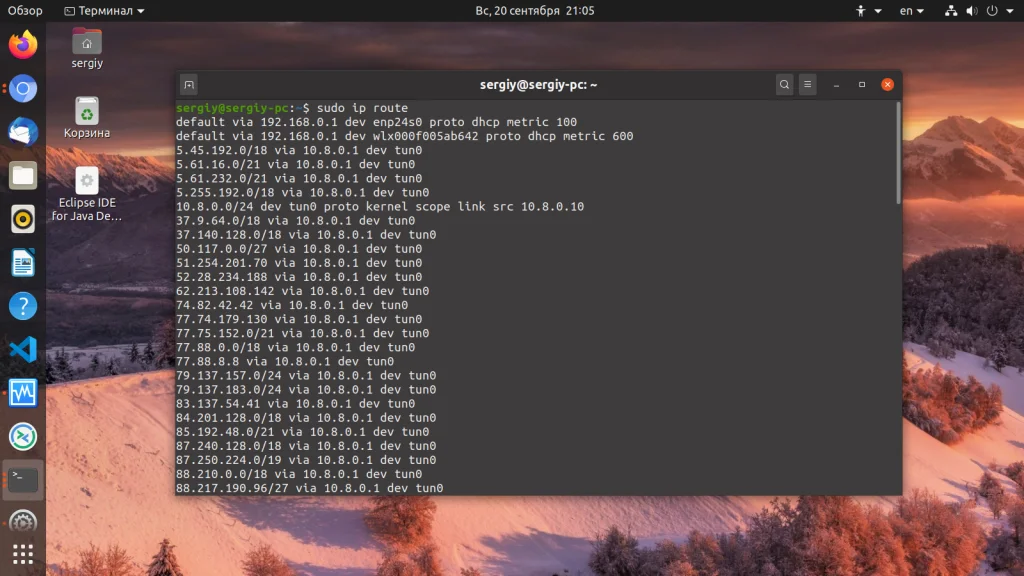The image size is (1024, 576).
Task: Maximize the terminal window
Action: [x=862, y=84]
